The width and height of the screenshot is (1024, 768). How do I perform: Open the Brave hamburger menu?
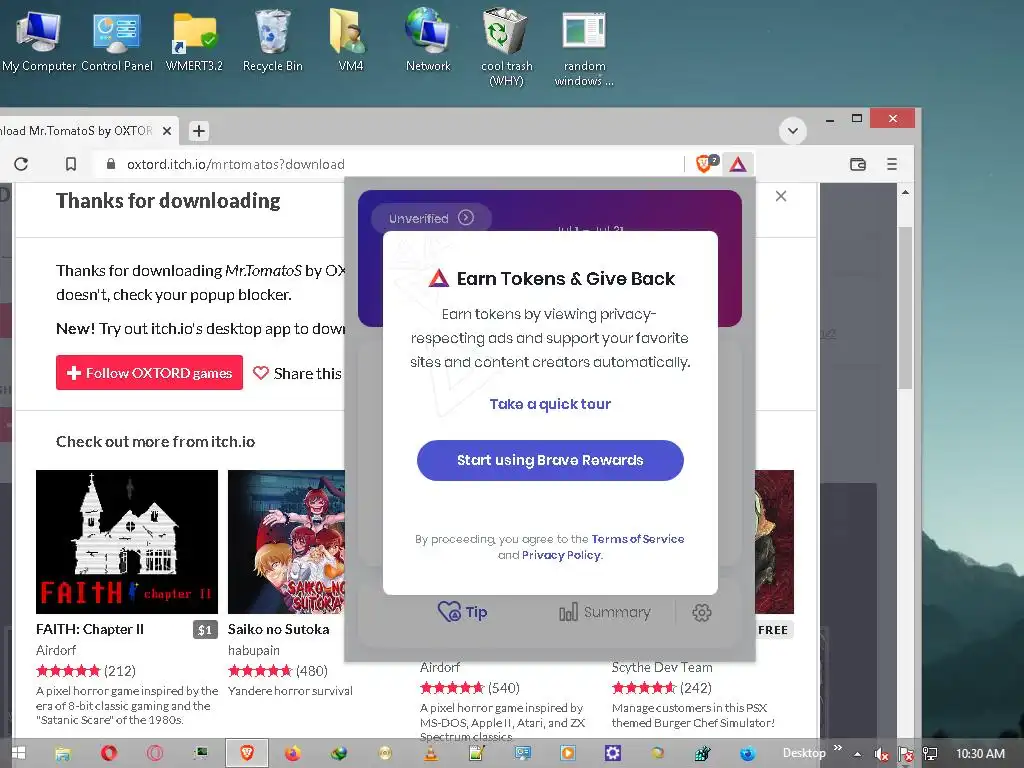[x=891, y=164]
